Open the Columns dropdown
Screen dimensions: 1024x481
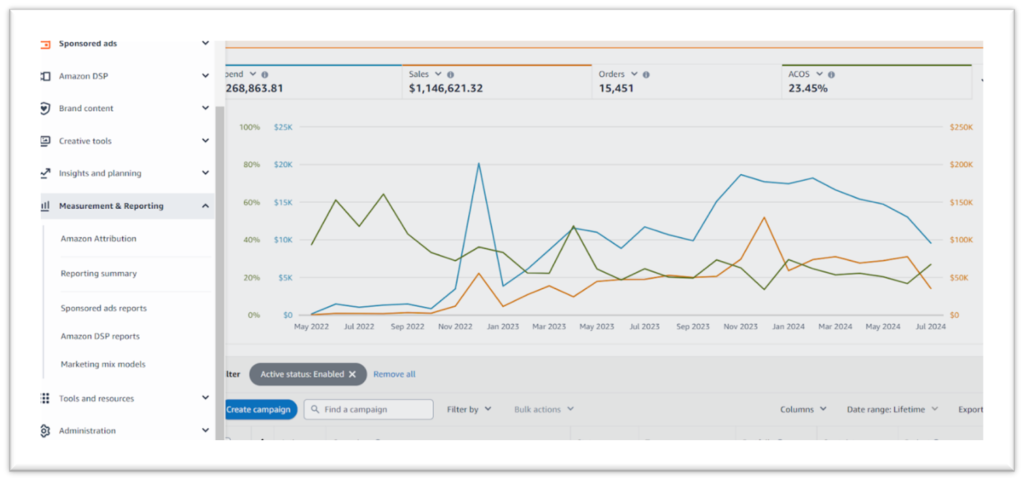tap(803, 409)
